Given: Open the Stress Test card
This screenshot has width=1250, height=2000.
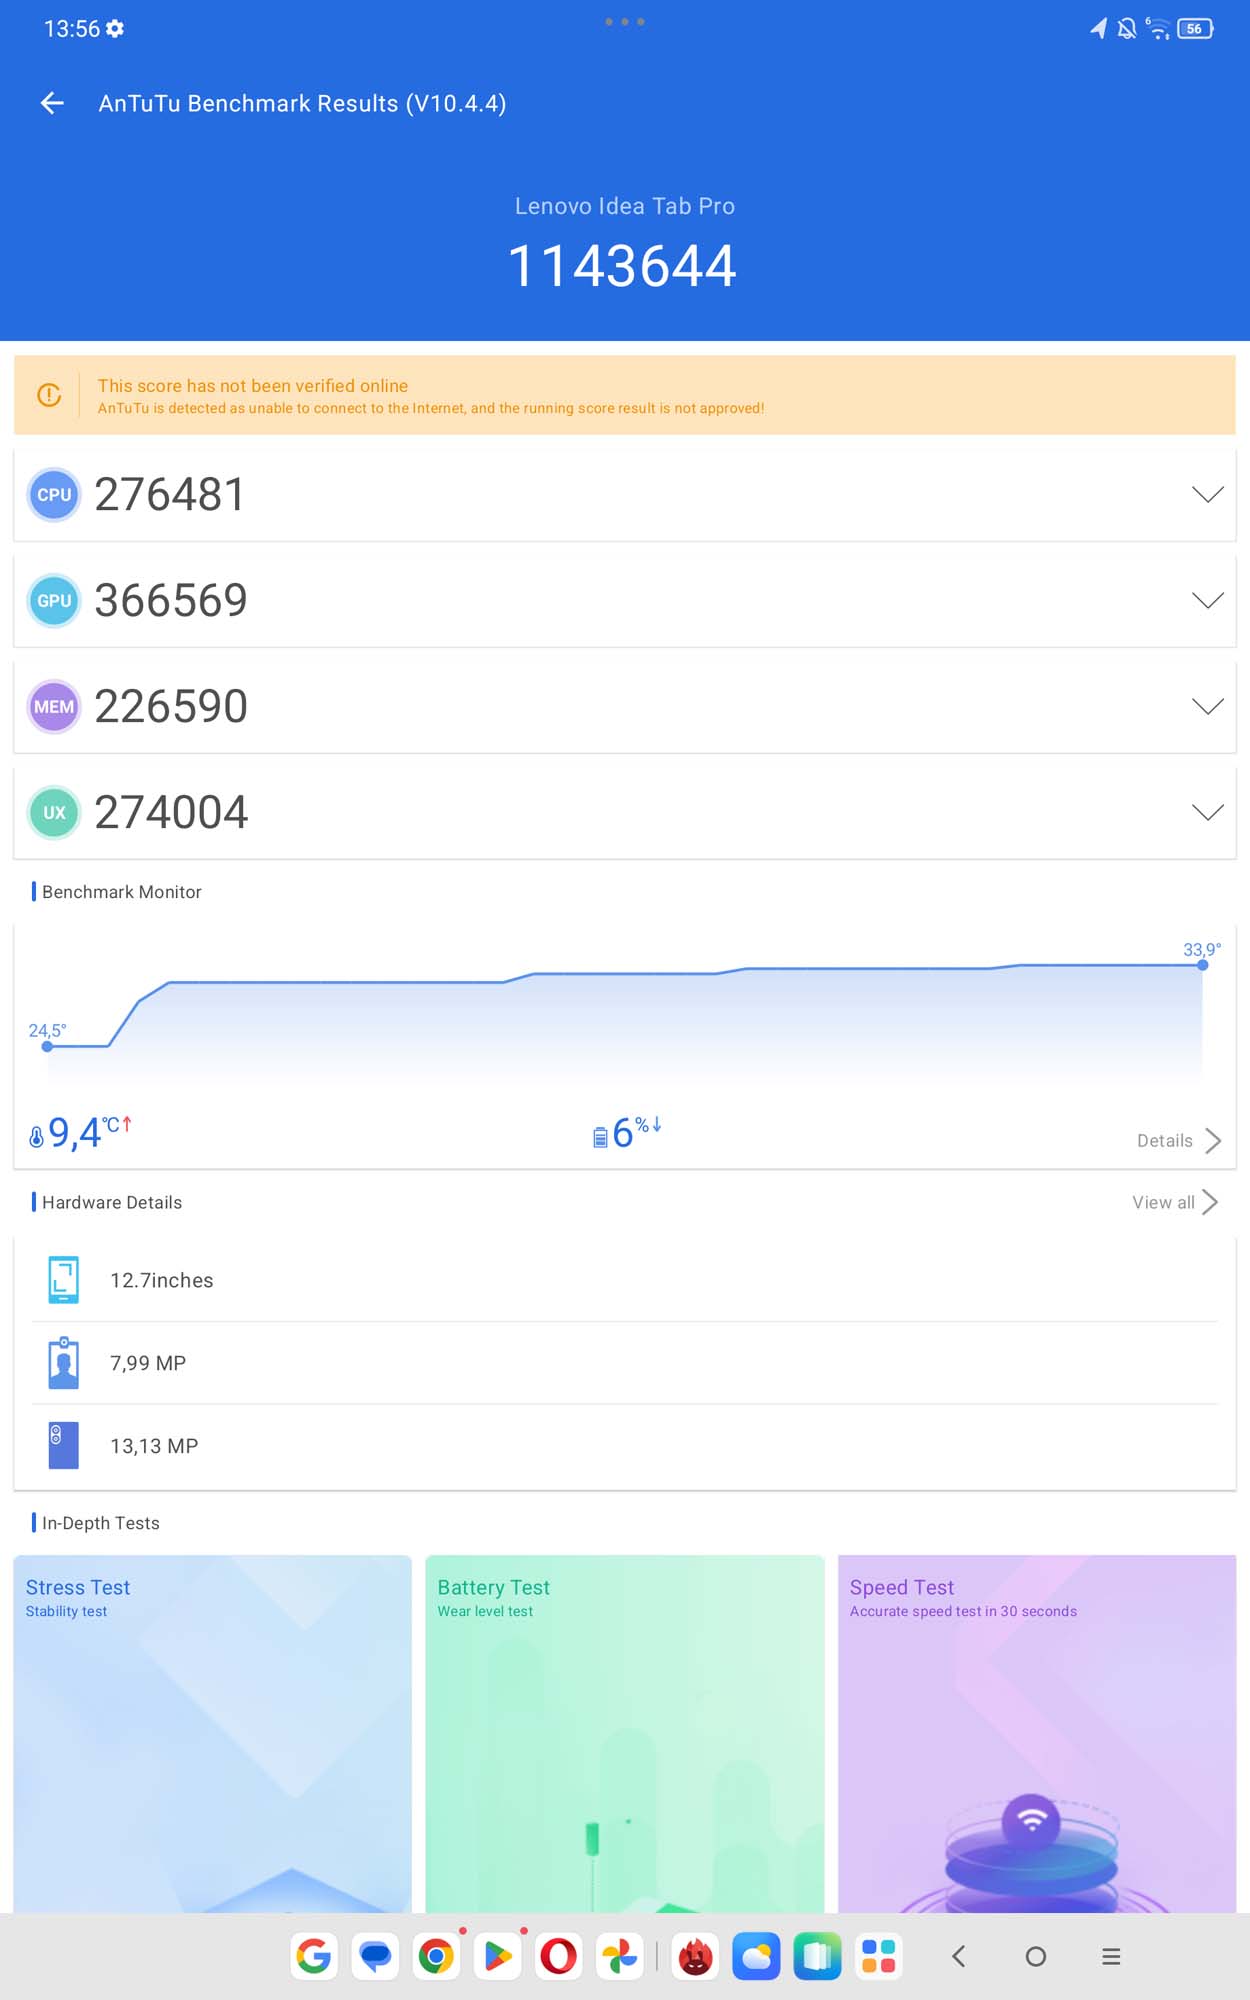Looking at the screenshot, I should pyautogui.click(x=212, y=1734).
